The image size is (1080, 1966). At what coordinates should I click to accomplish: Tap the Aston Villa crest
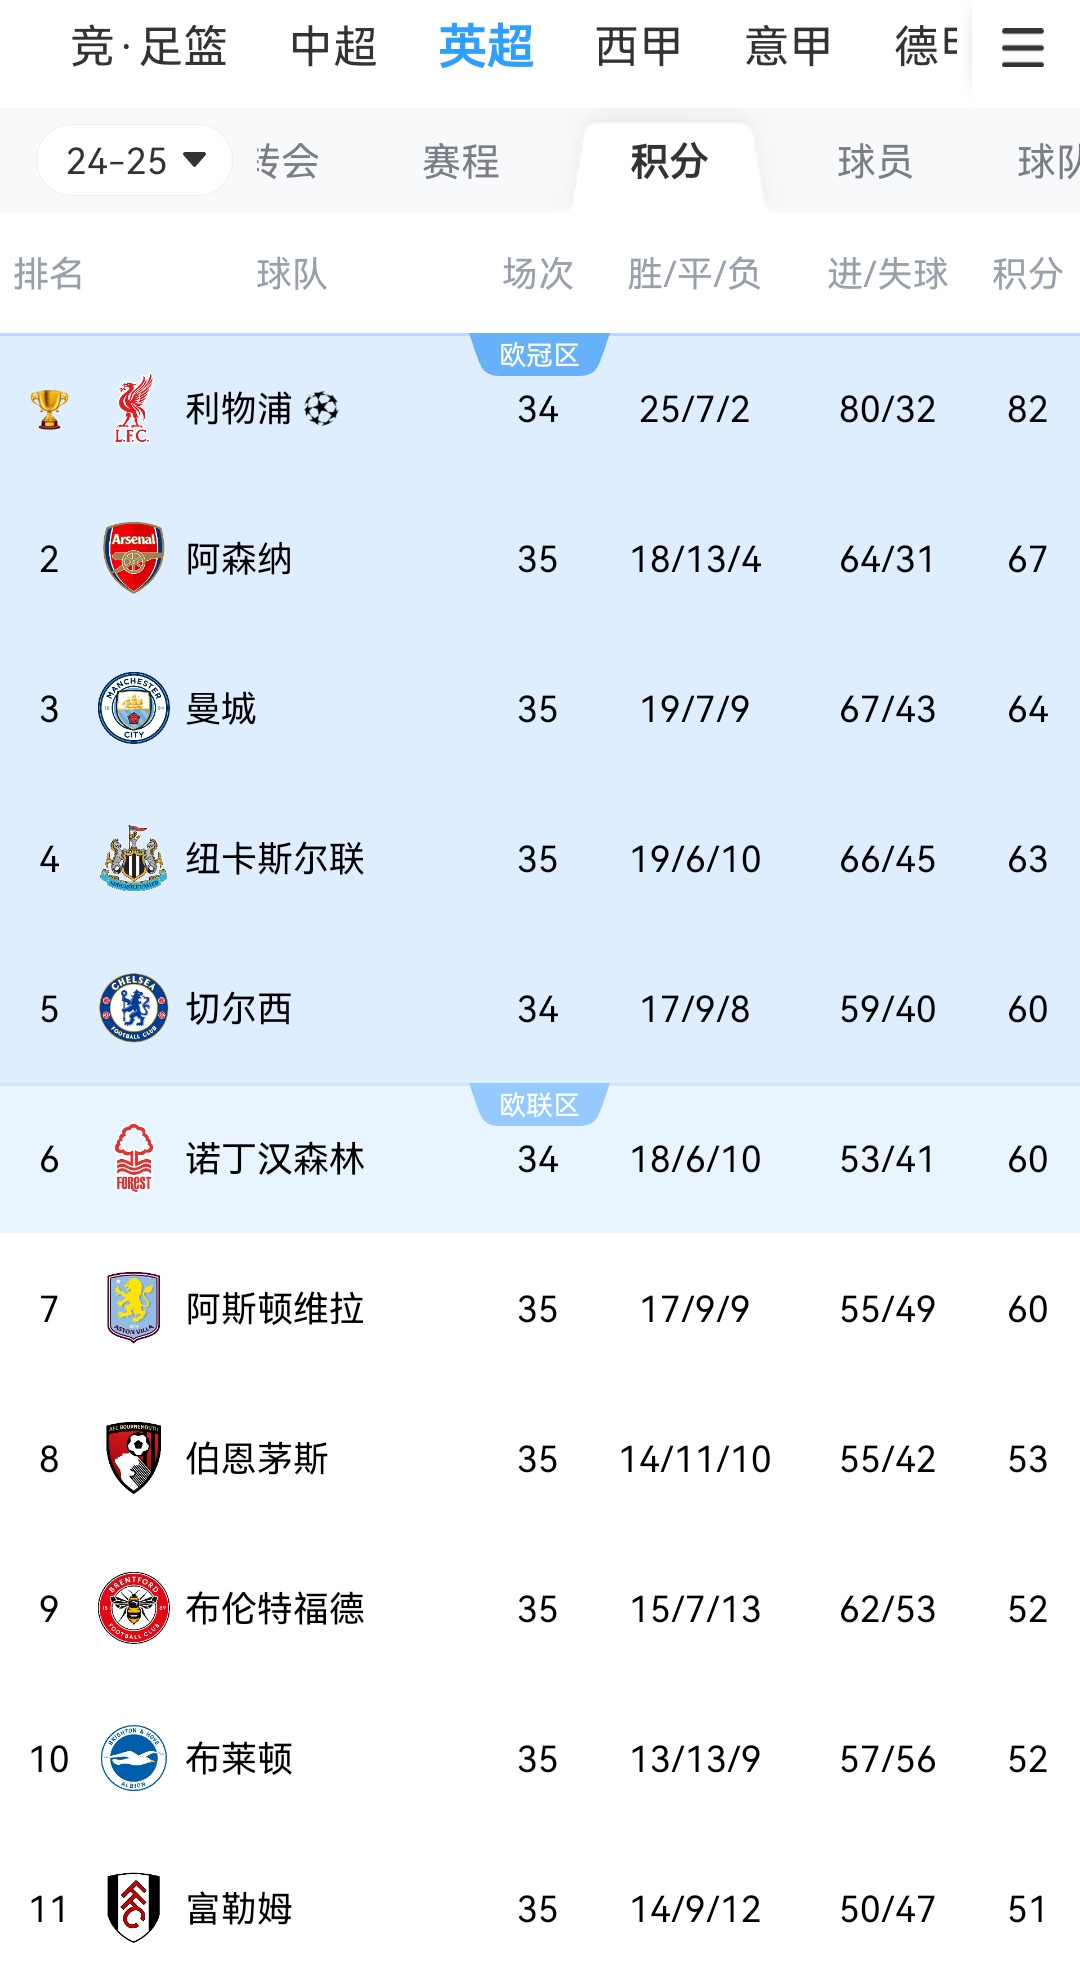(133, 1308)
